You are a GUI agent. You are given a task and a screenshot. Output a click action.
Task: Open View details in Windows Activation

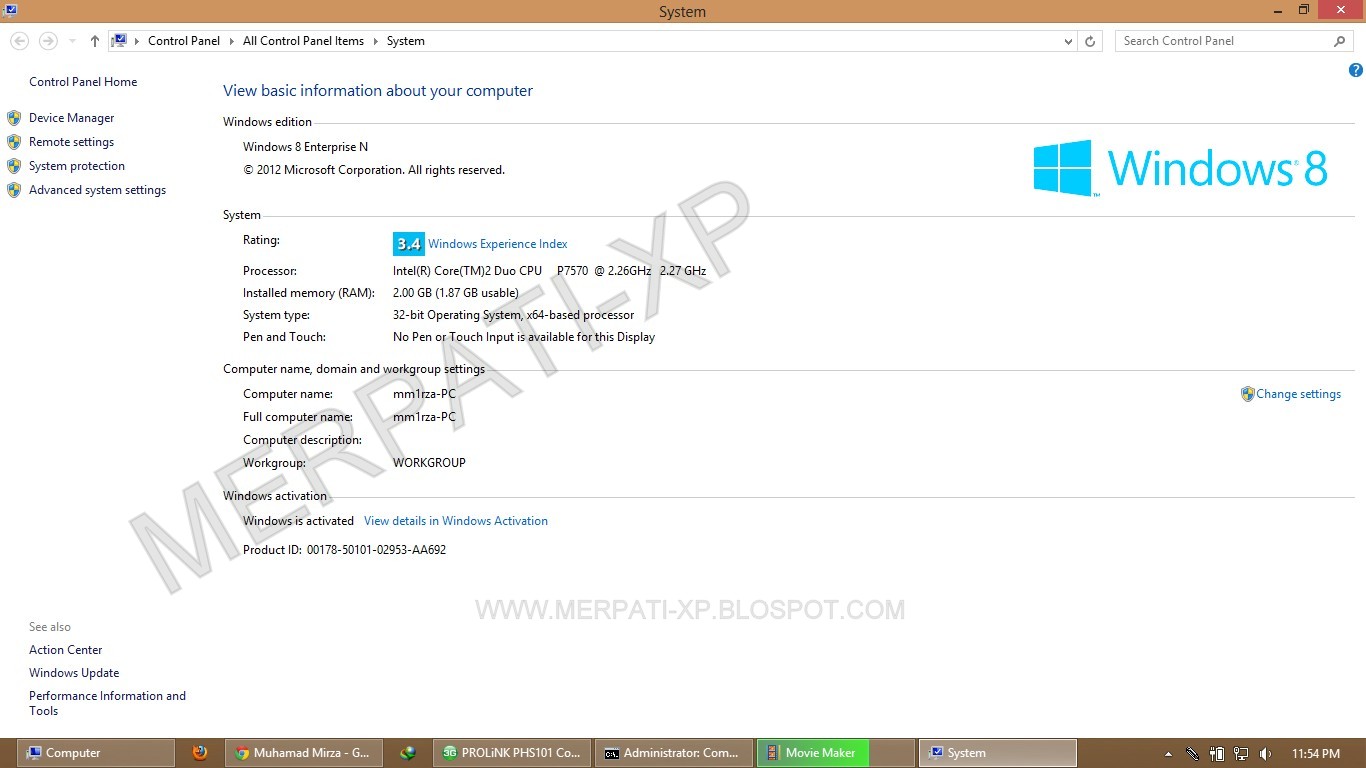pos(456,521)
